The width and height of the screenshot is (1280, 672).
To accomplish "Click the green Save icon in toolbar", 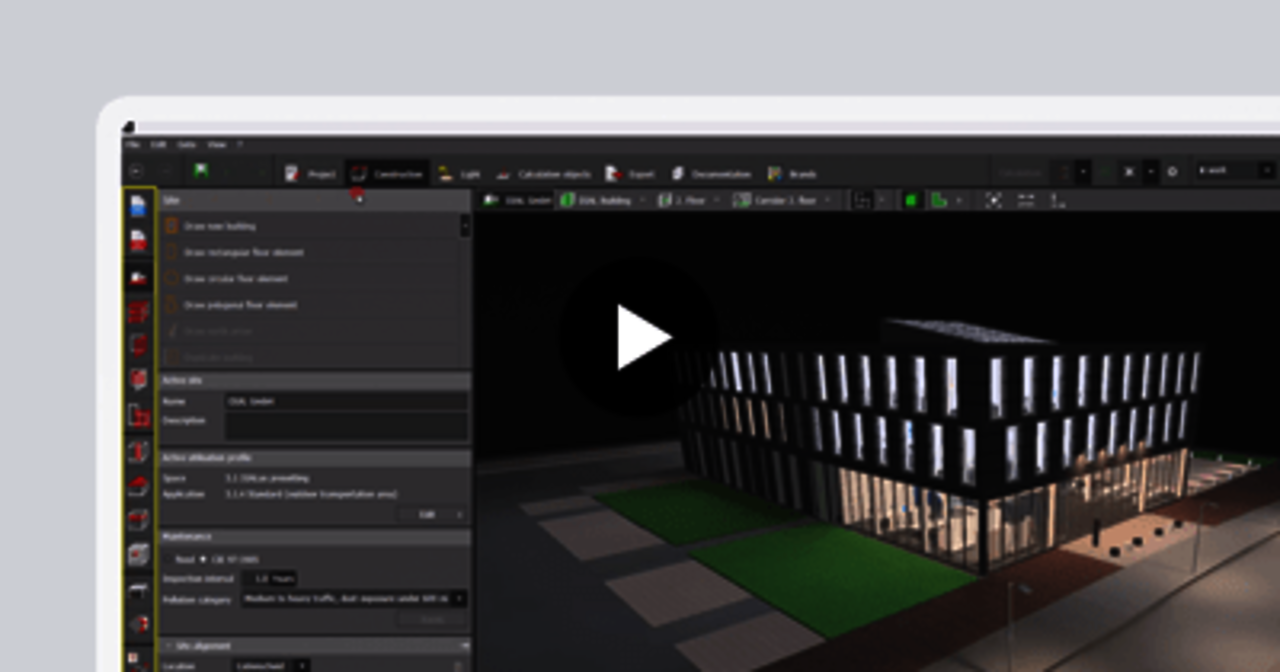I will [x=201, y=172].
